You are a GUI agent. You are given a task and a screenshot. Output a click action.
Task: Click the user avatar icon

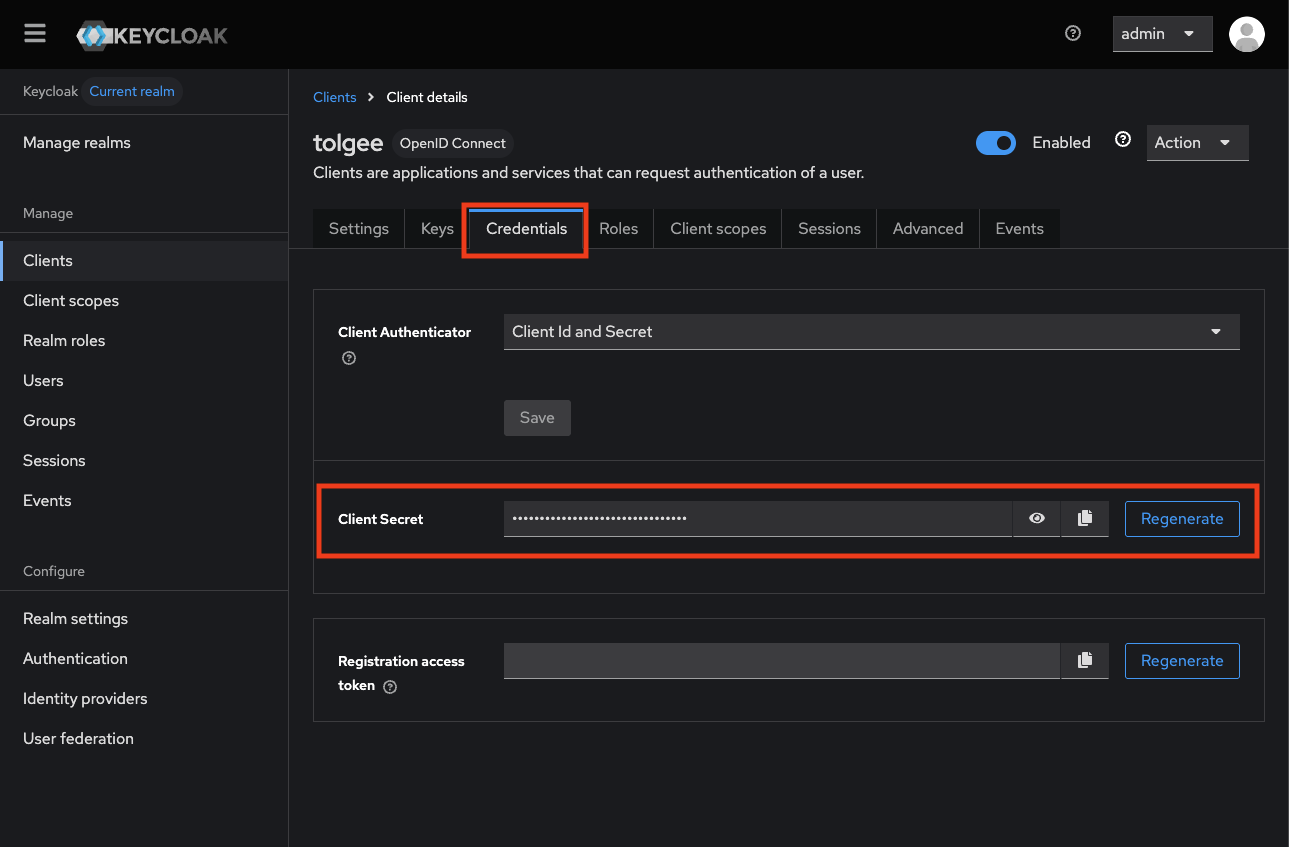[x=1246, y=34]
